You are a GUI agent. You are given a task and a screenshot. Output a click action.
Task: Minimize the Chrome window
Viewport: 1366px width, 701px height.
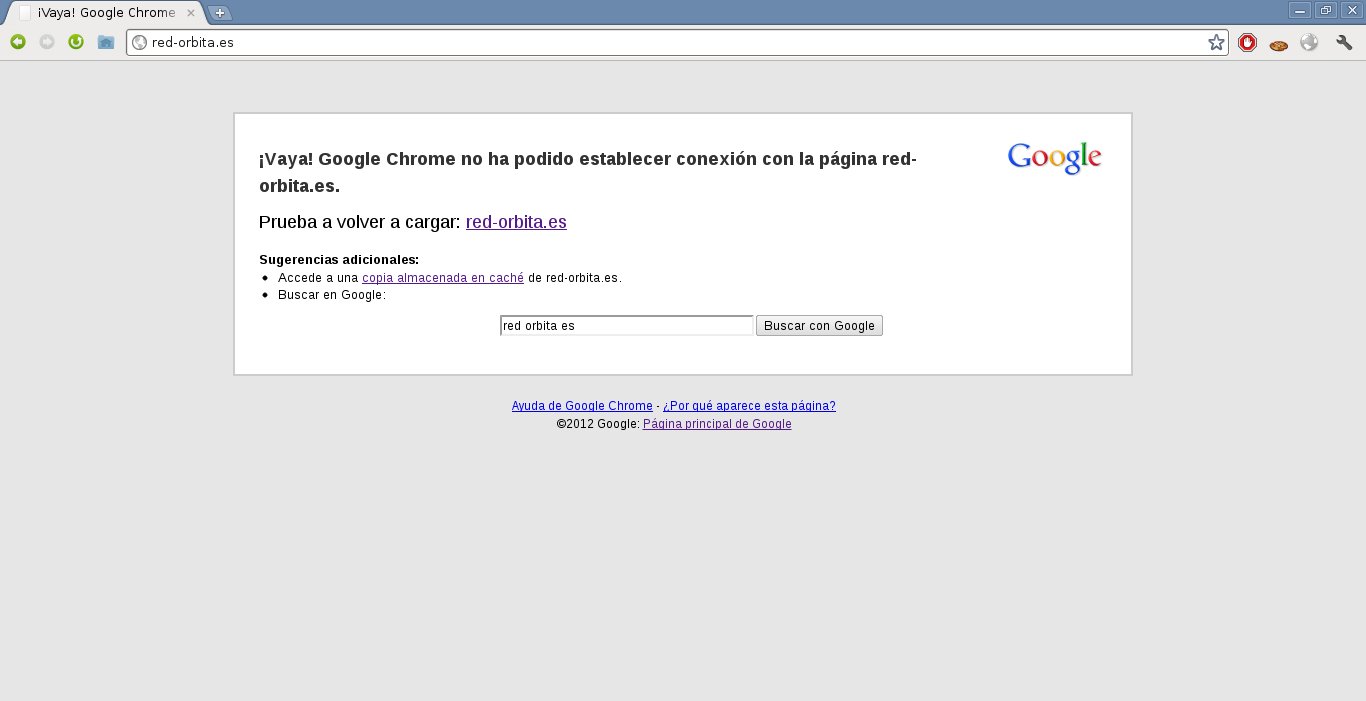tap(1300, 10)
